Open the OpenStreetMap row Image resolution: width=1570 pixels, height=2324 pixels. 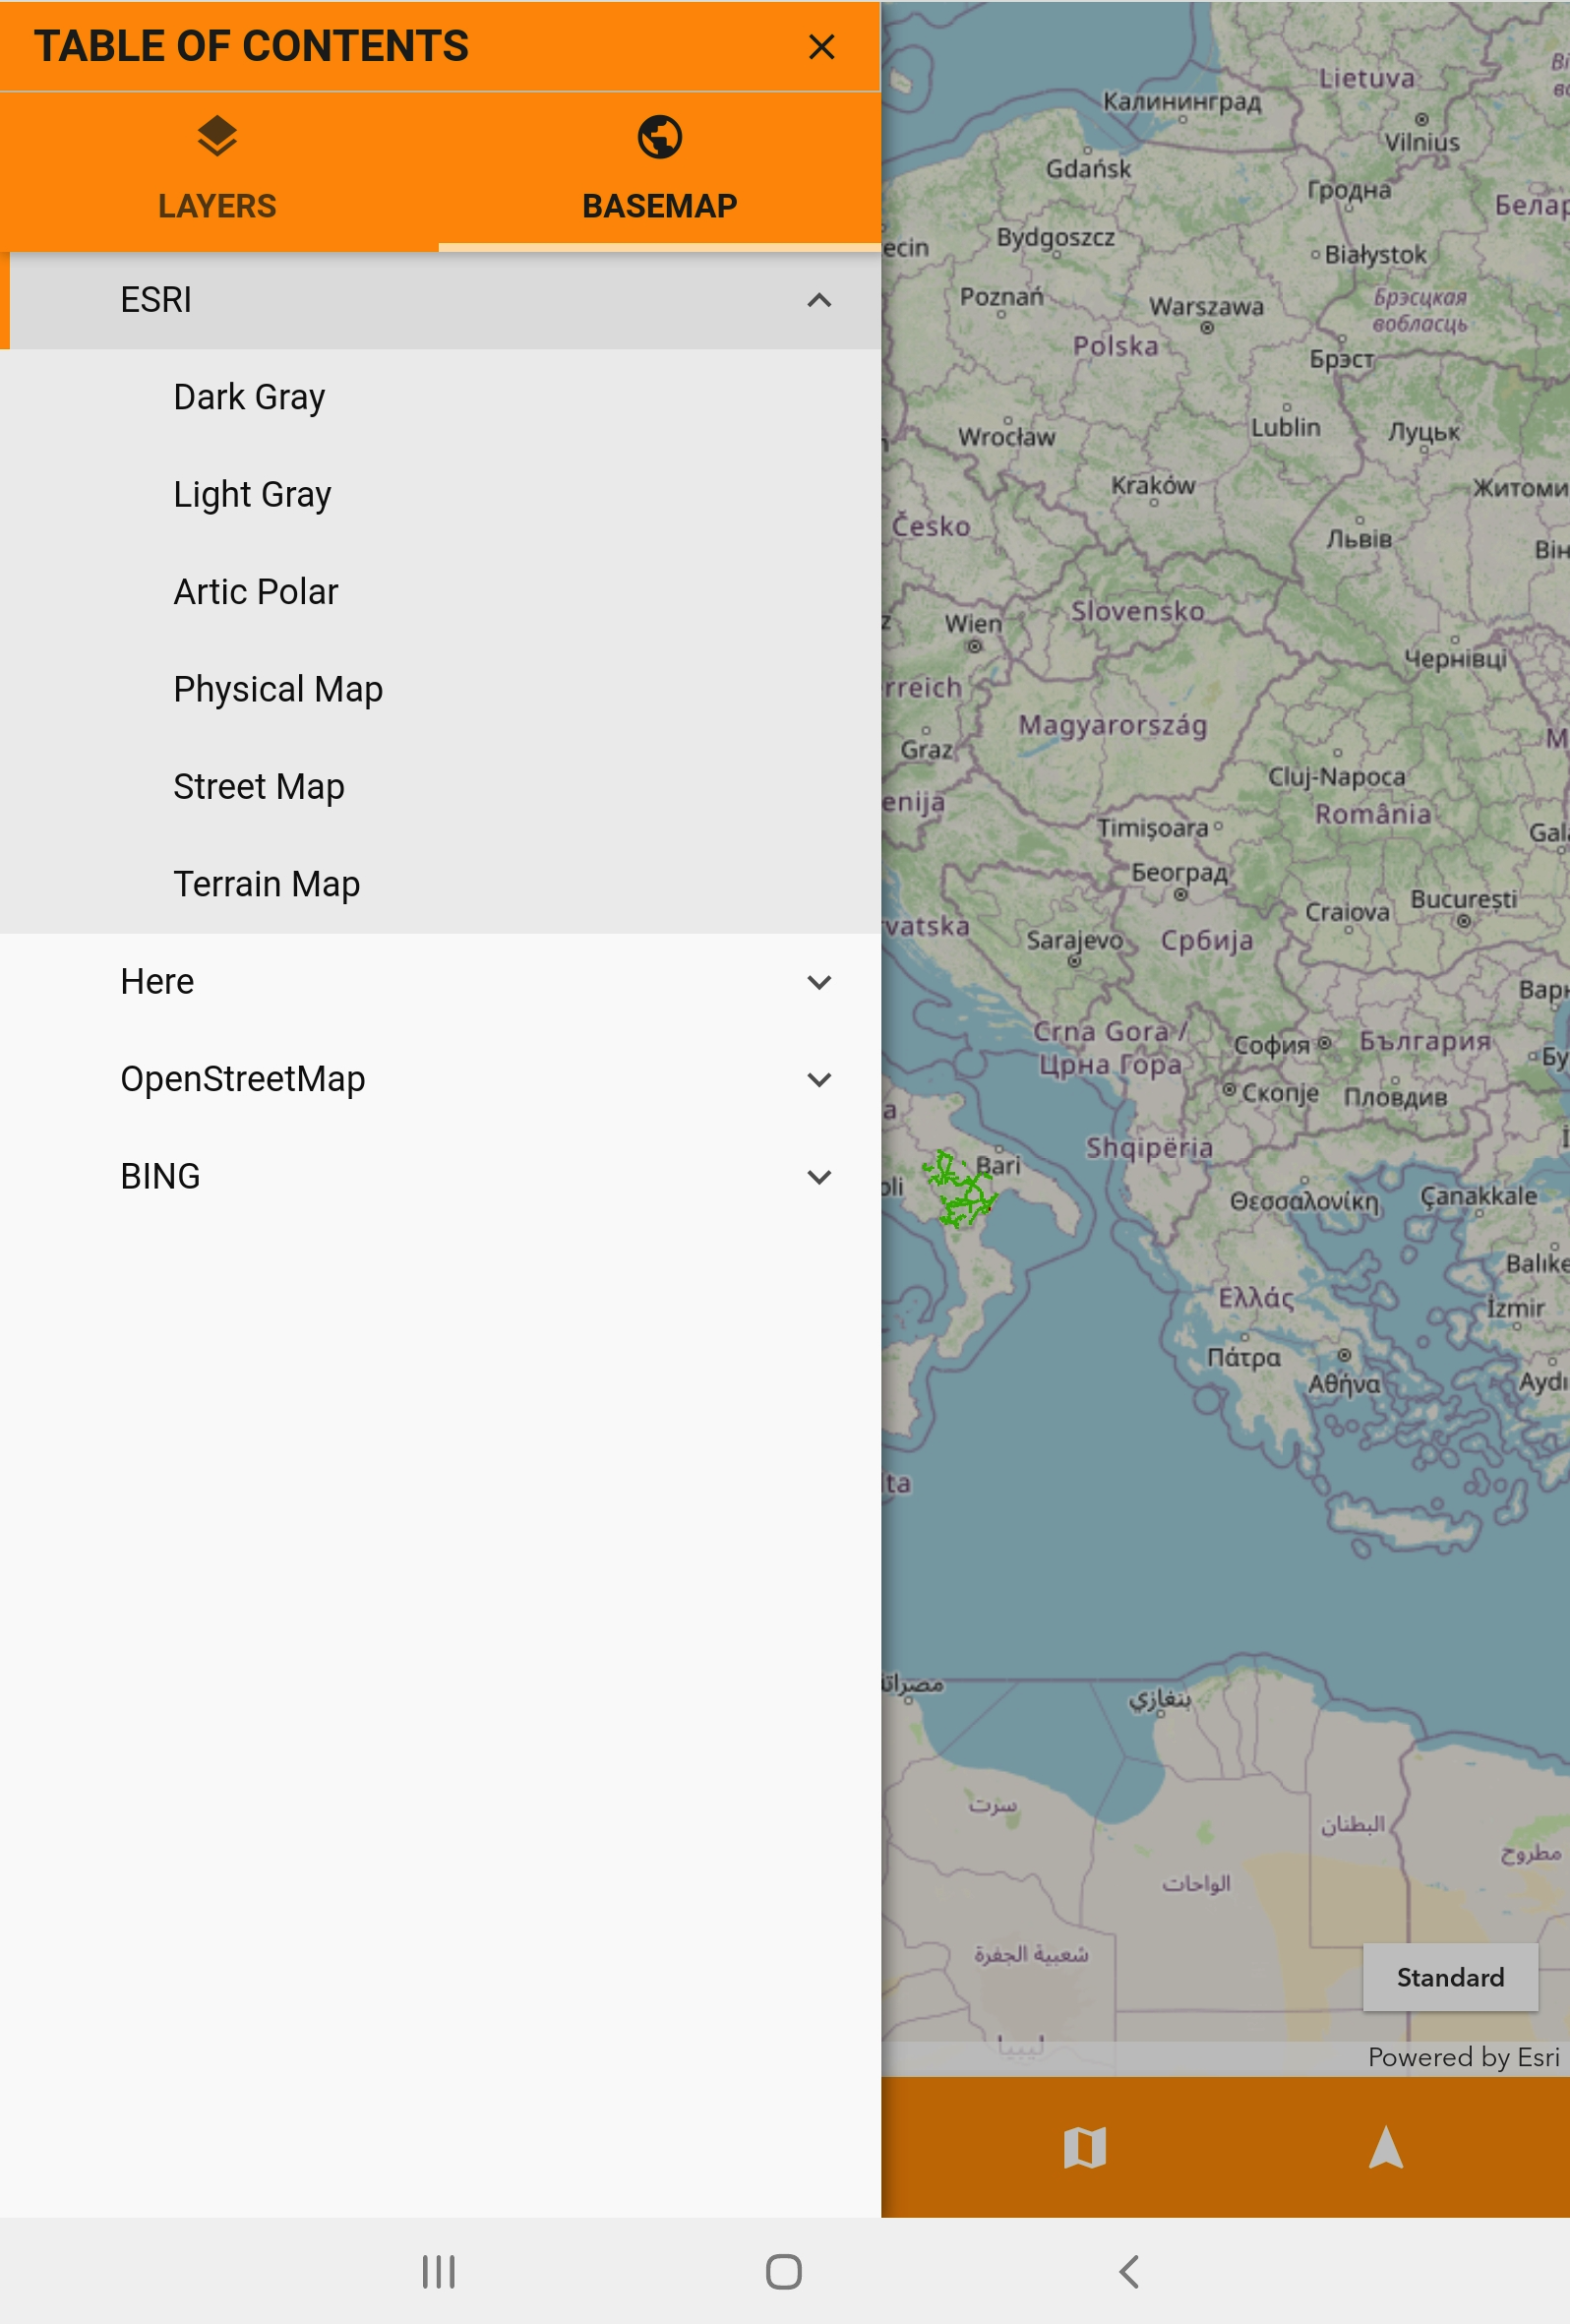pyautogui.click(x=440, y=1079)
